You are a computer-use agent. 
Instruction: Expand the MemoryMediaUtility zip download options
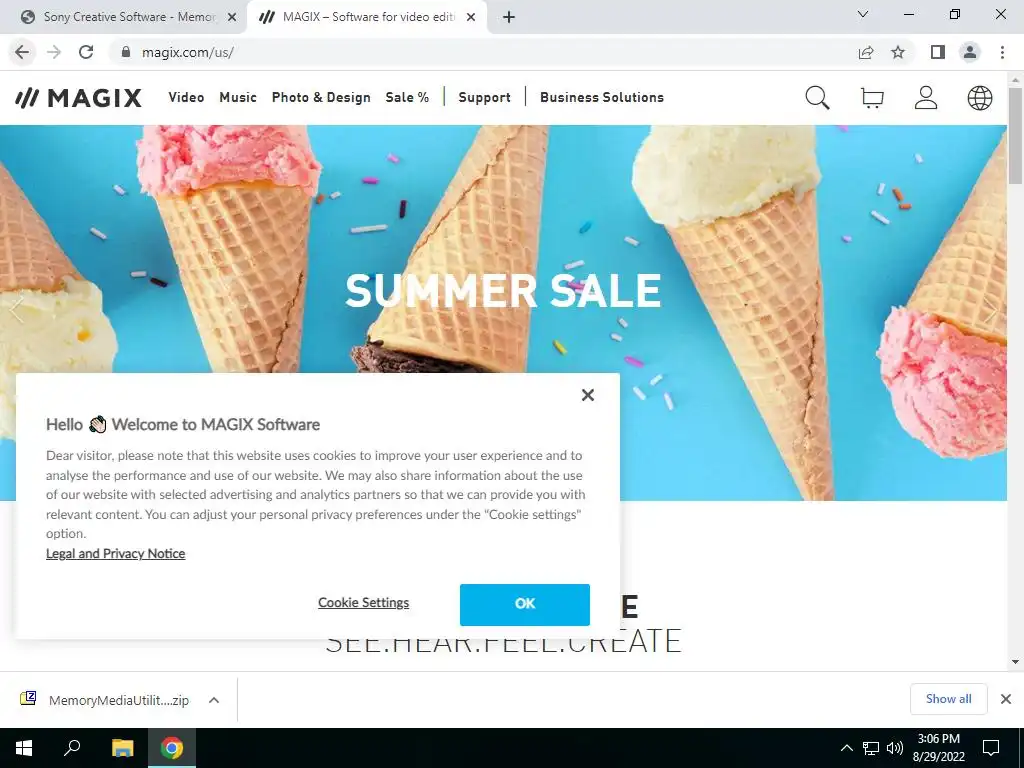tap(214, 700)
